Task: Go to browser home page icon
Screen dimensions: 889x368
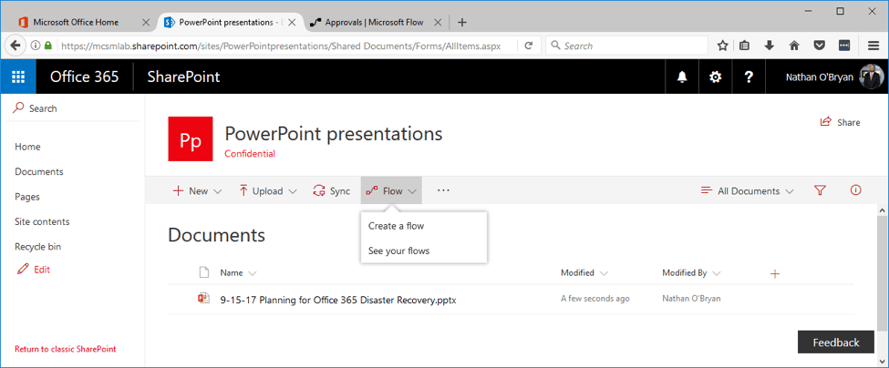Action: click(794, 46)
